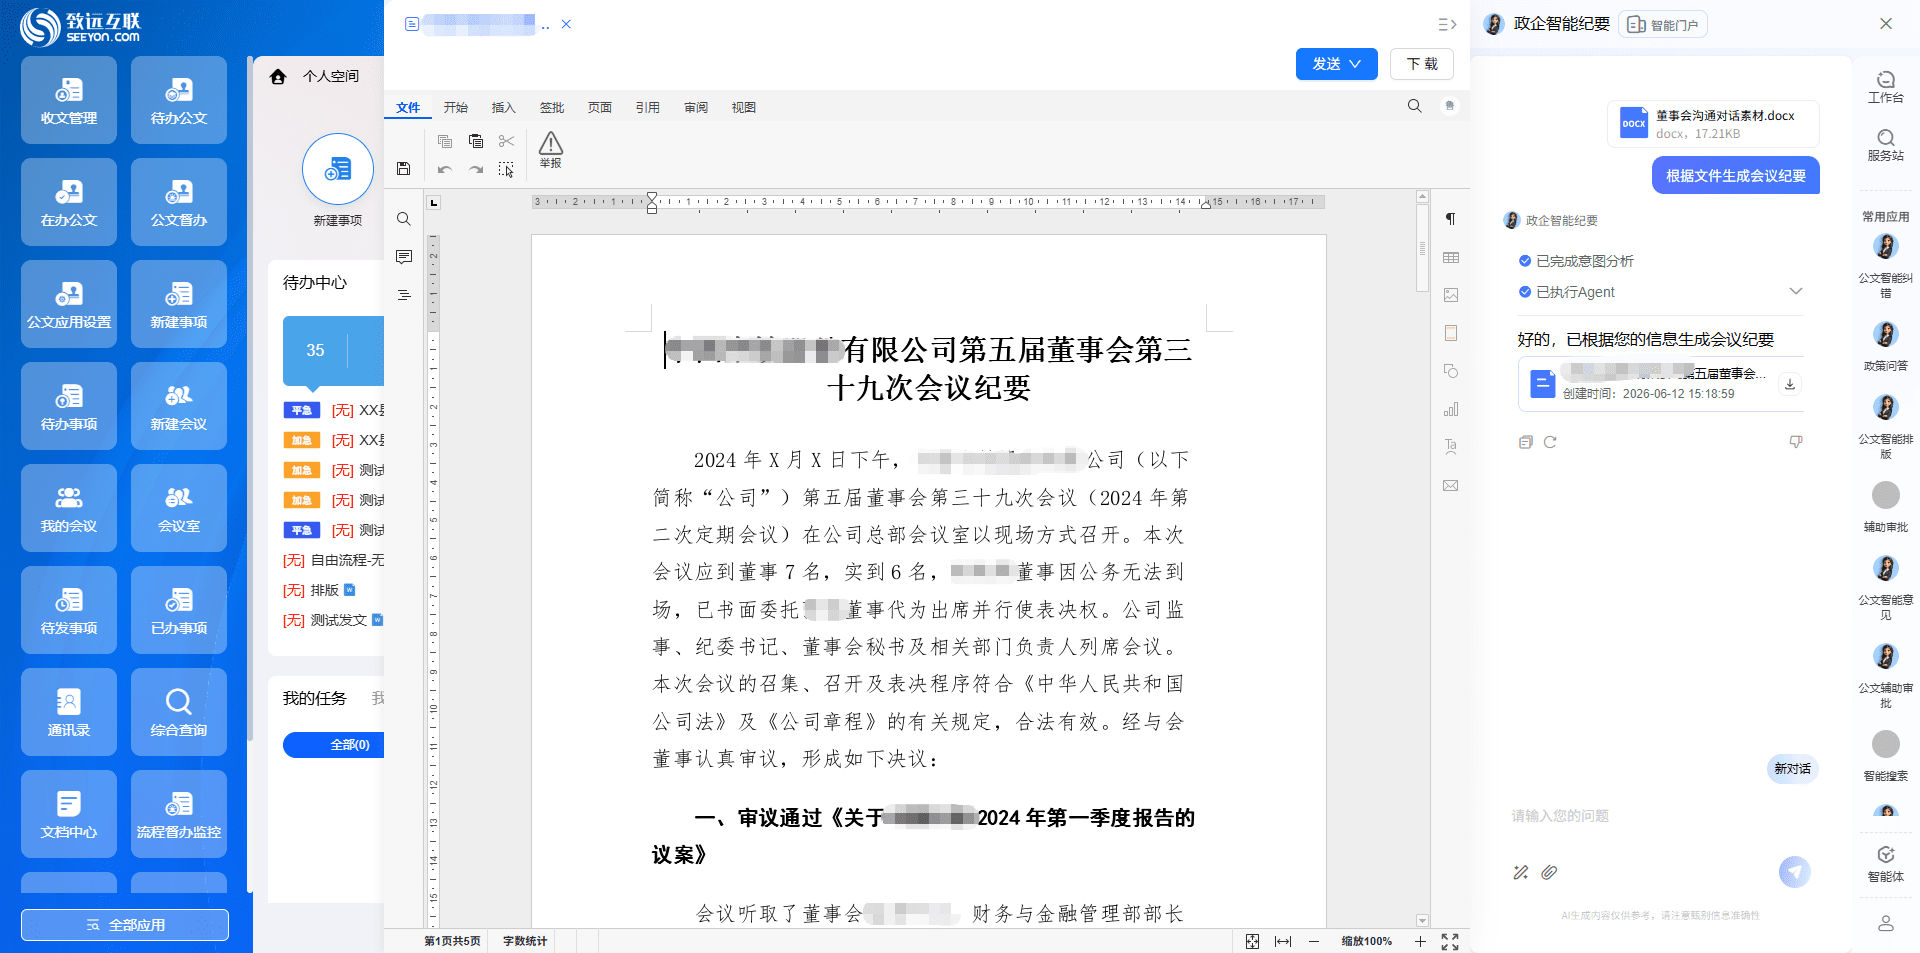Switch to the 开始 ribbon tab

456,107
